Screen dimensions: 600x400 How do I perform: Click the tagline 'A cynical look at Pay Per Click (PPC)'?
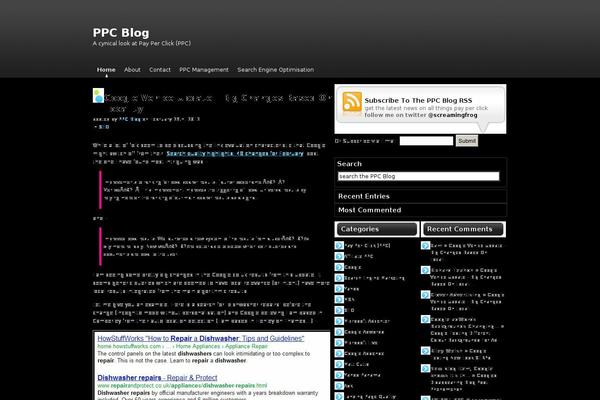(x=142, y=43)
